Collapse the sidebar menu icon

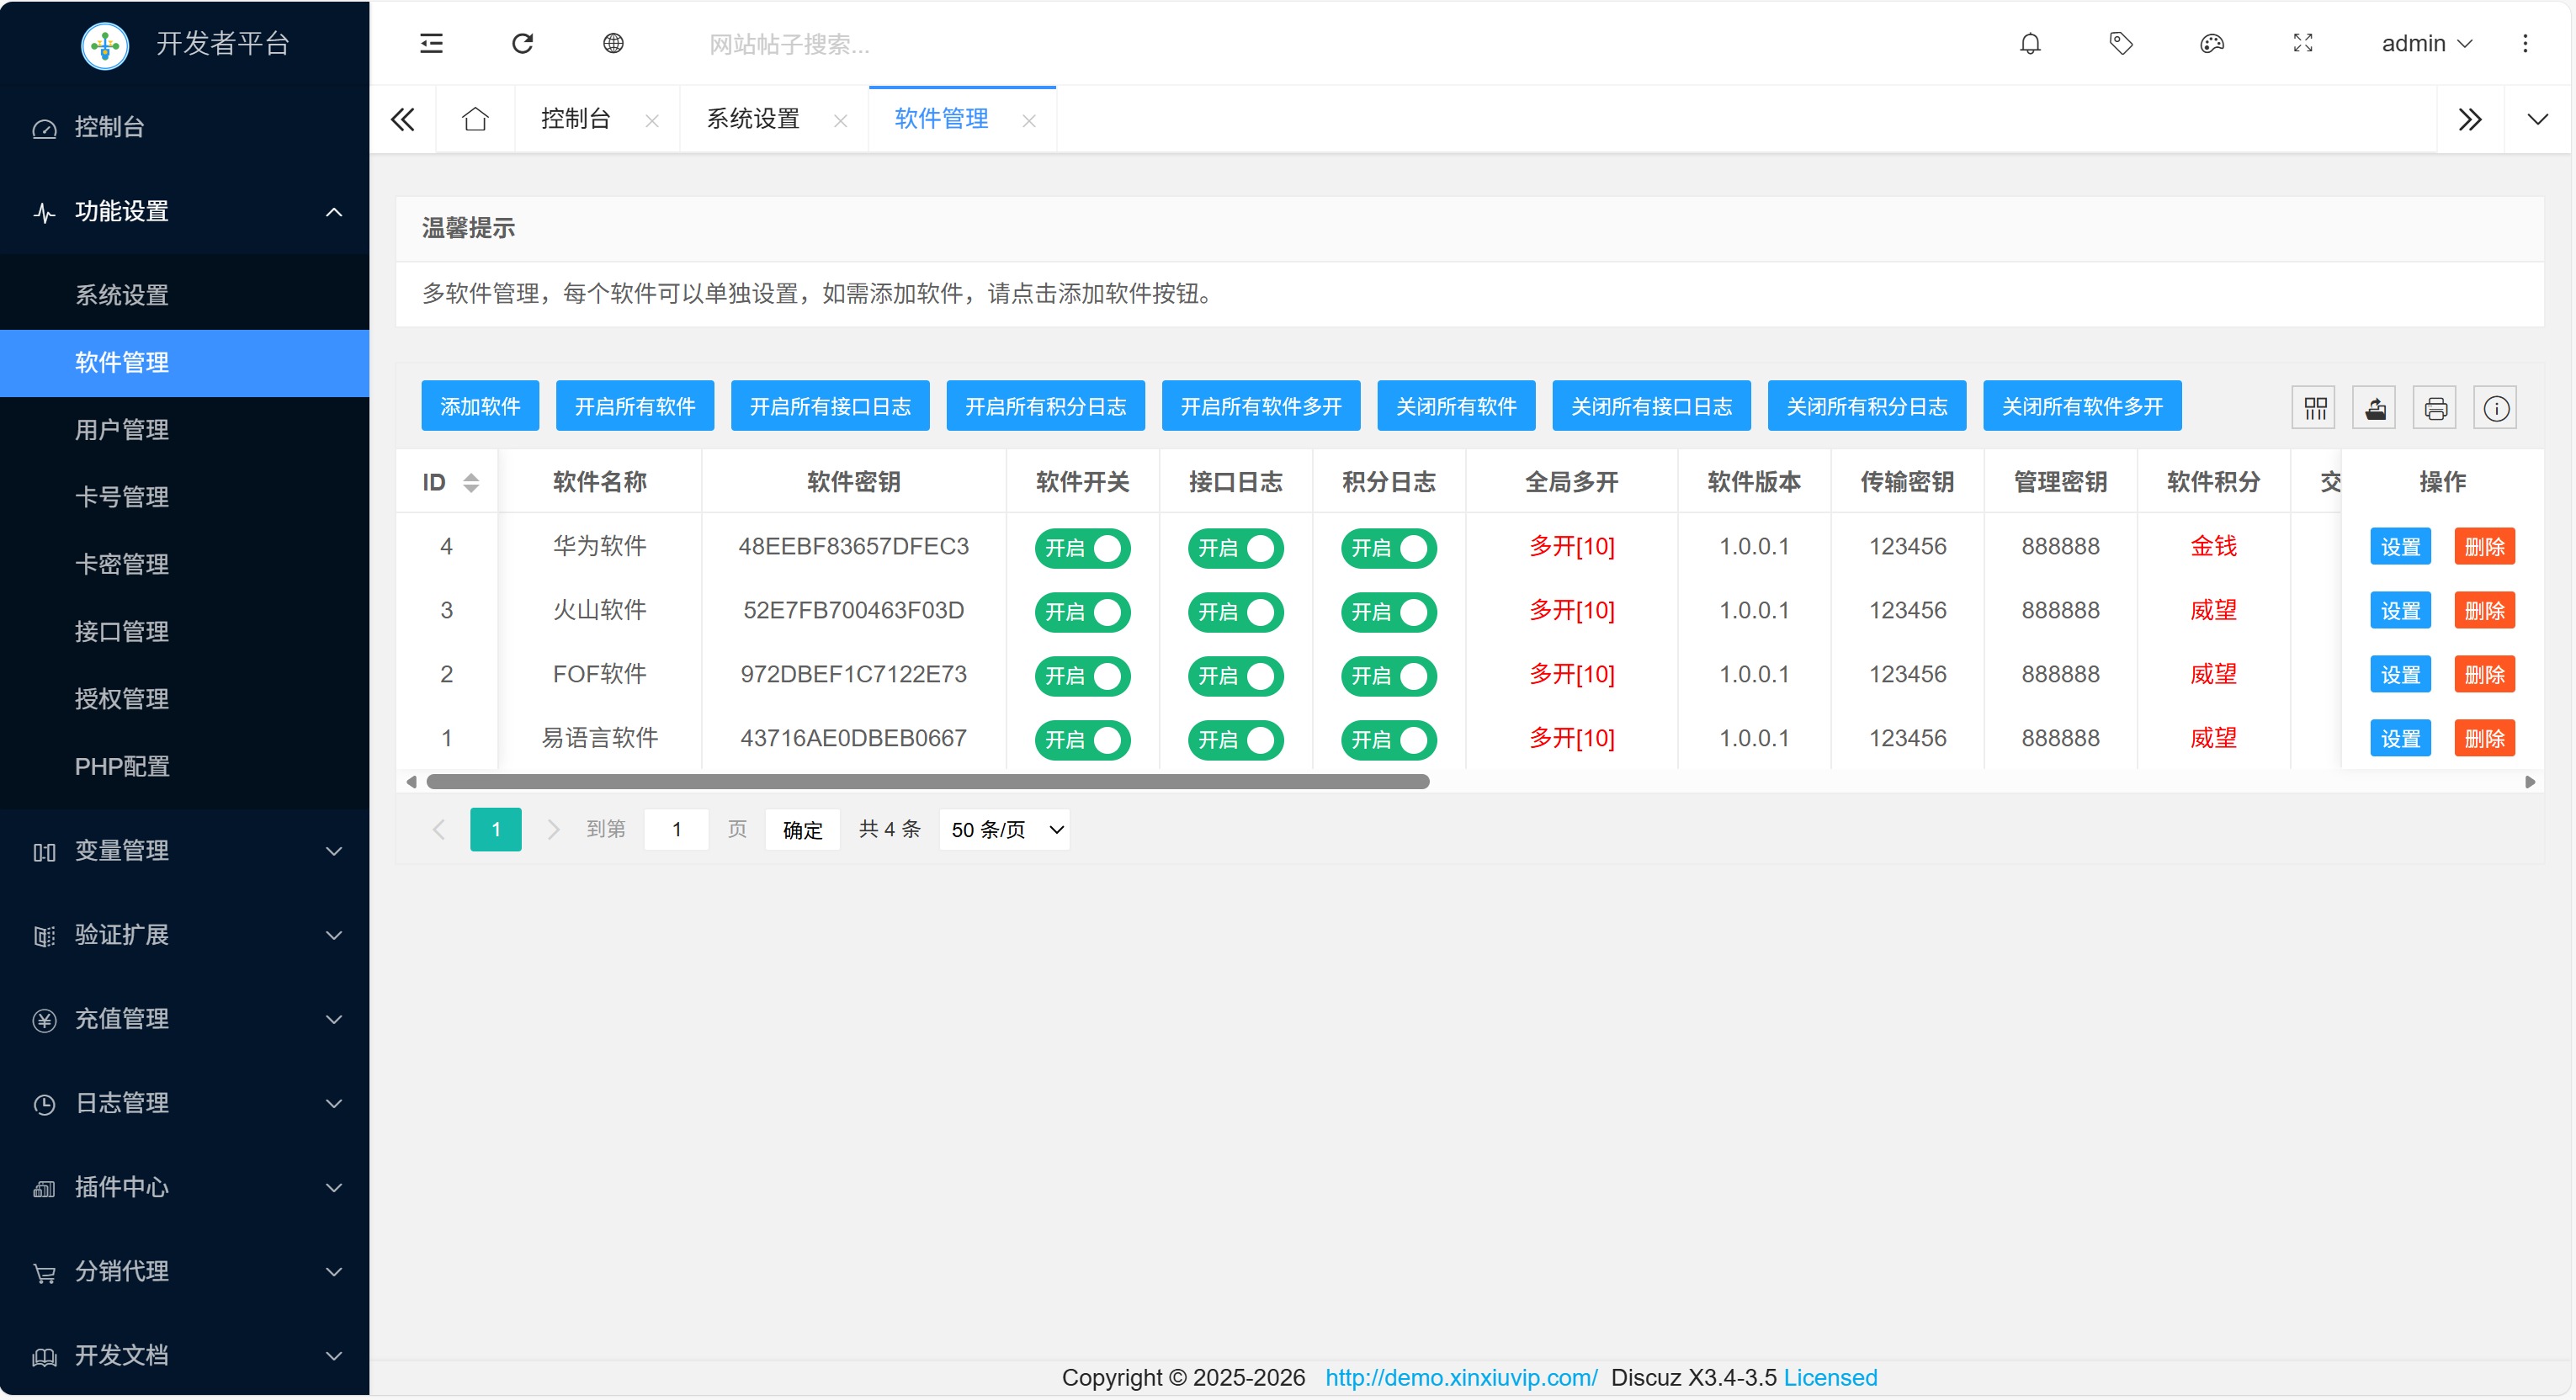coord(431,43)
